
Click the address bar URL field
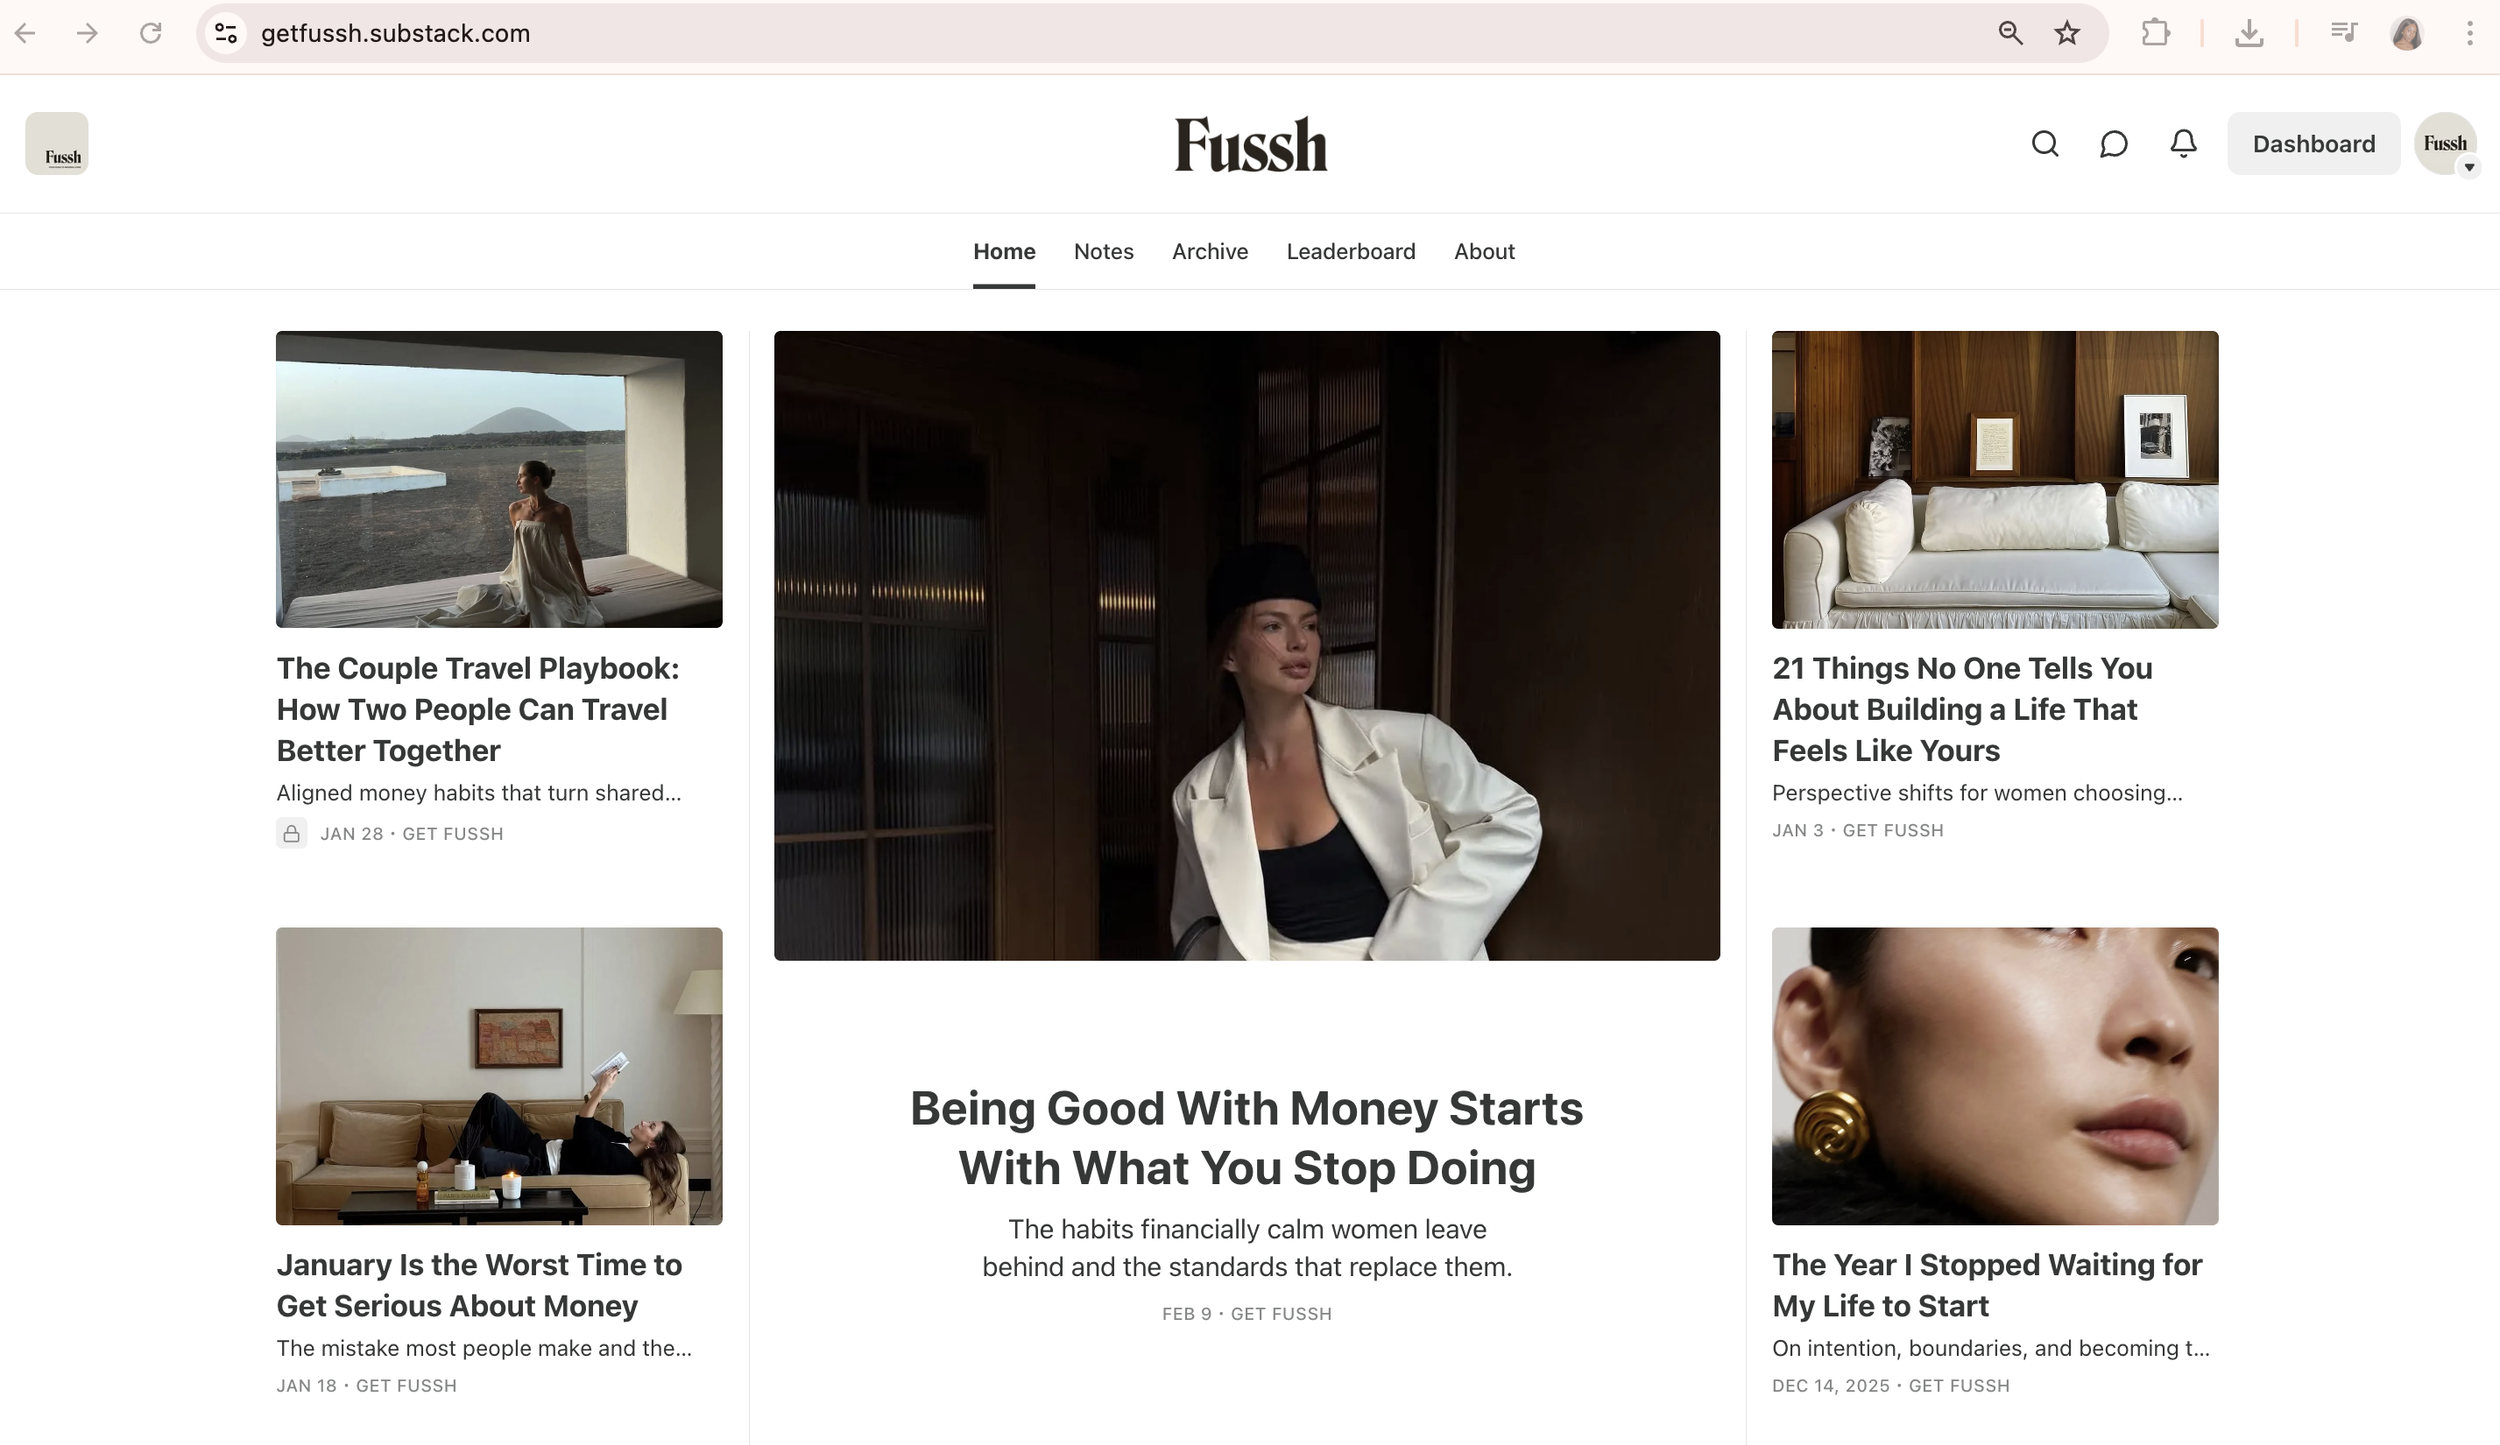(1100, 33)
